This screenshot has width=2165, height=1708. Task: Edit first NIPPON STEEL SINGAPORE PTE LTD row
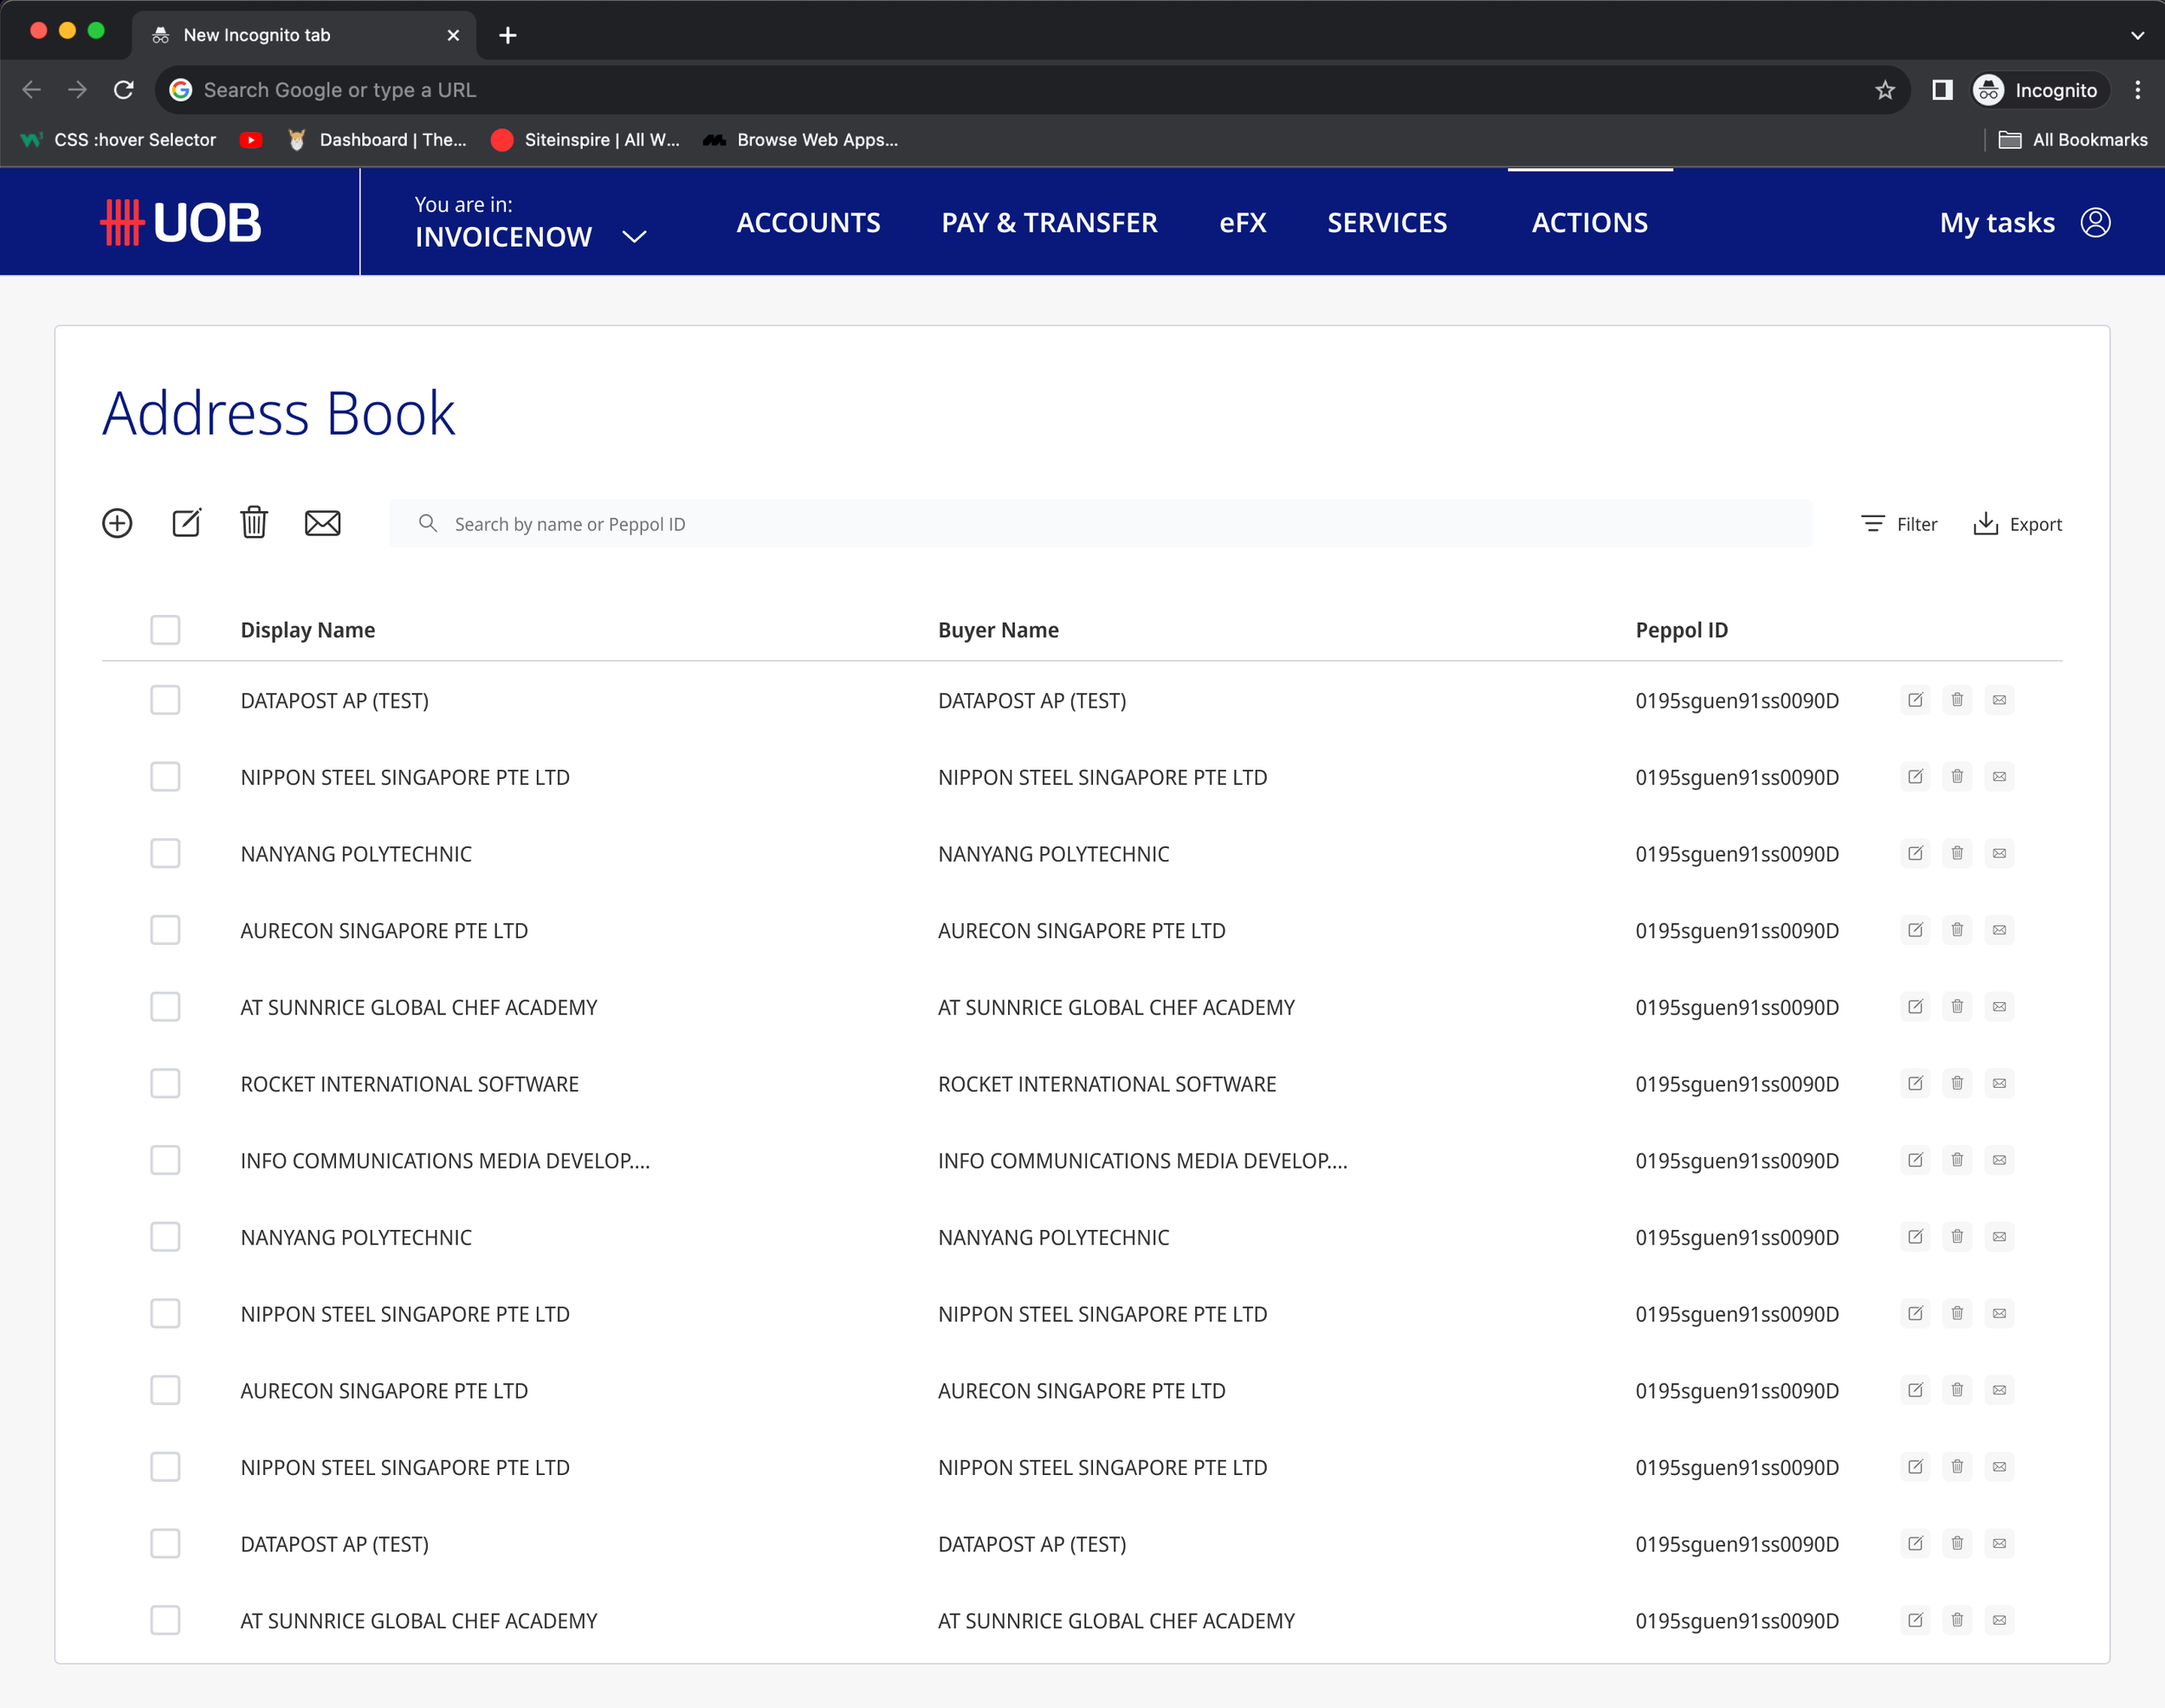(1915, 777)
